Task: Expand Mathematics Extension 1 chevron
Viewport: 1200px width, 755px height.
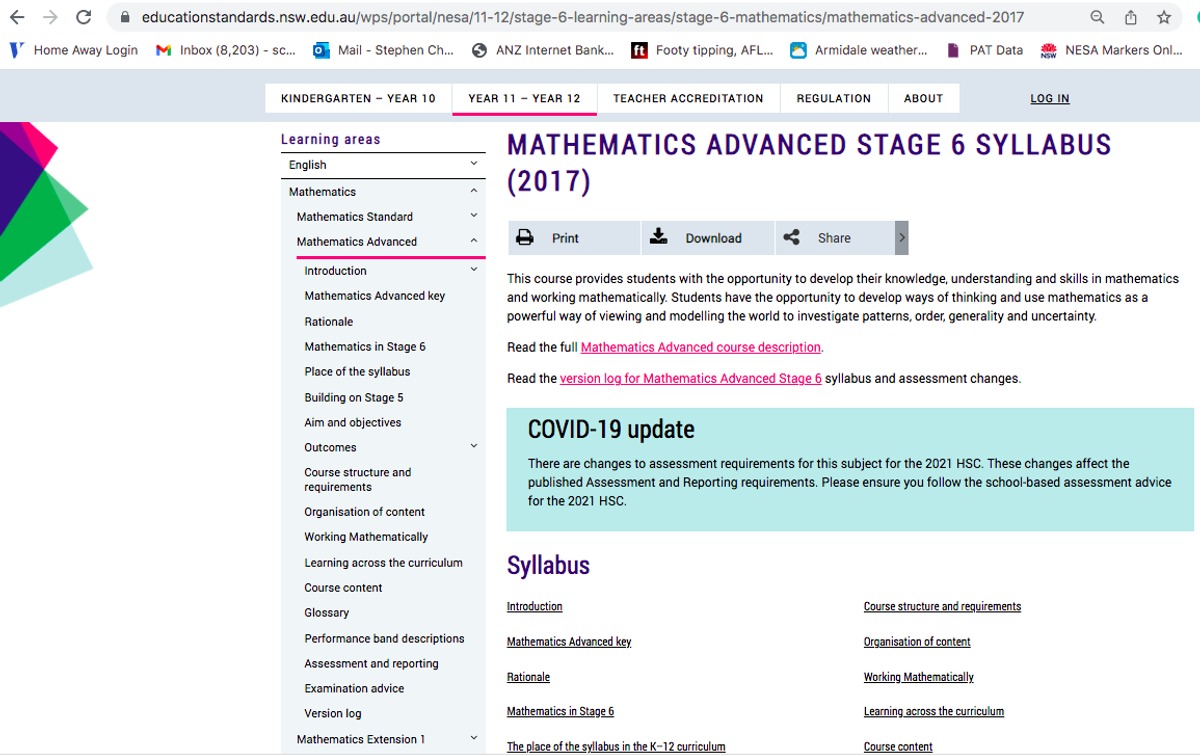Action: pos(474,739)
